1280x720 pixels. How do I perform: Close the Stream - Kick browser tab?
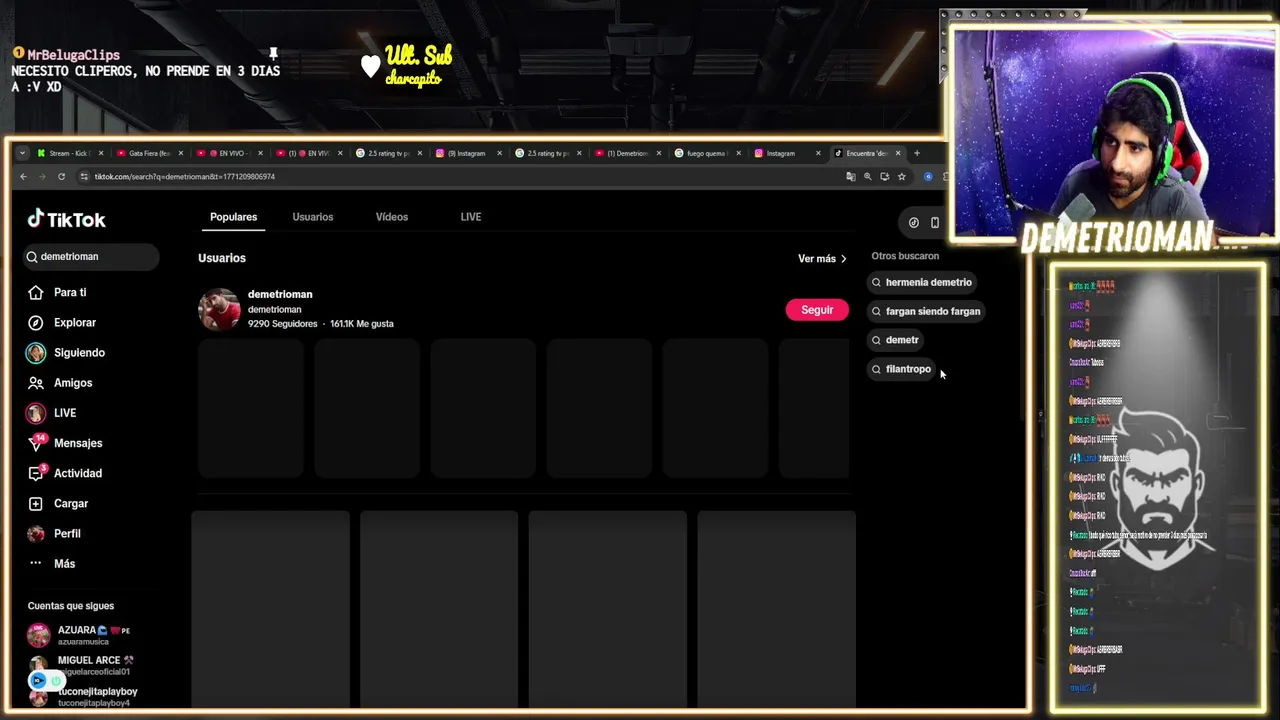(101, 153)
